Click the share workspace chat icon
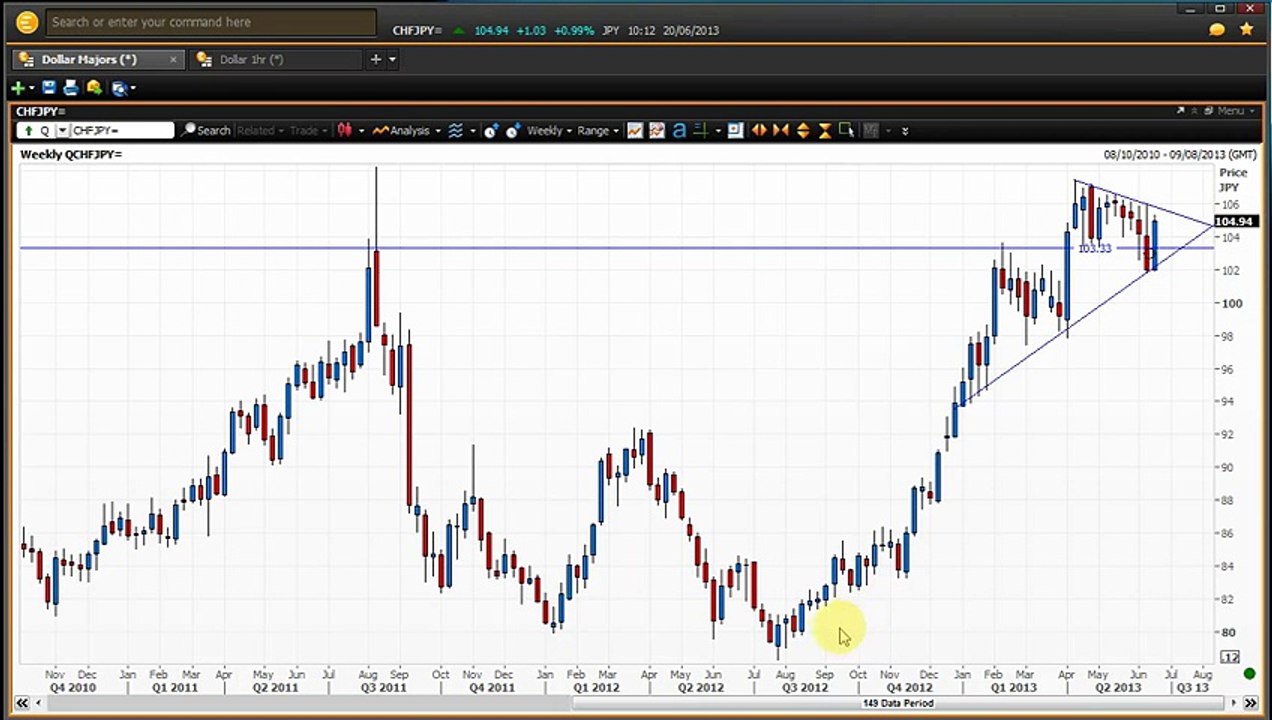The width and height of the screenshot is (1272, 720). (94, 88)
